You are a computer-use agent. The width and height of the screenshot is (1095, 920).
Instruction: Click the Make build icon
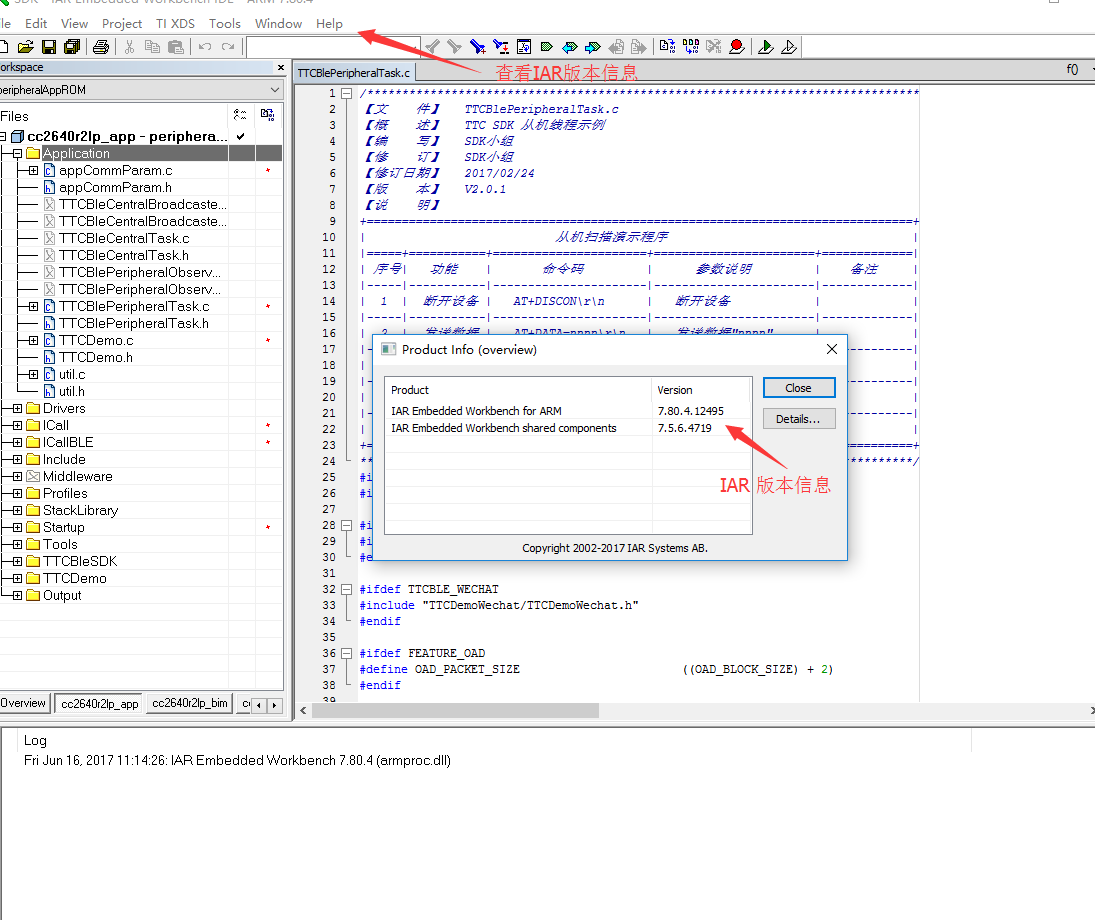coord(691,47)
